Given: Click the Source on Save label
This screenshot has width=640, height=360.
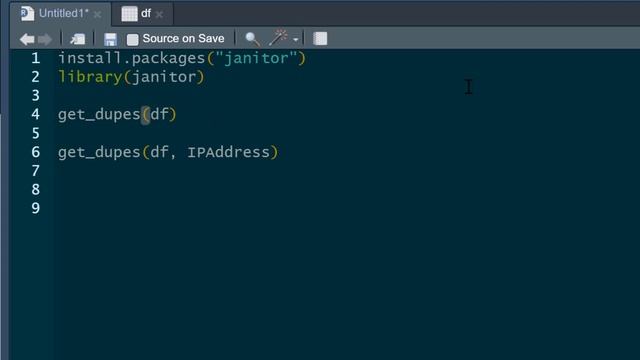Looking at the screenshot, I should point(183,38).
